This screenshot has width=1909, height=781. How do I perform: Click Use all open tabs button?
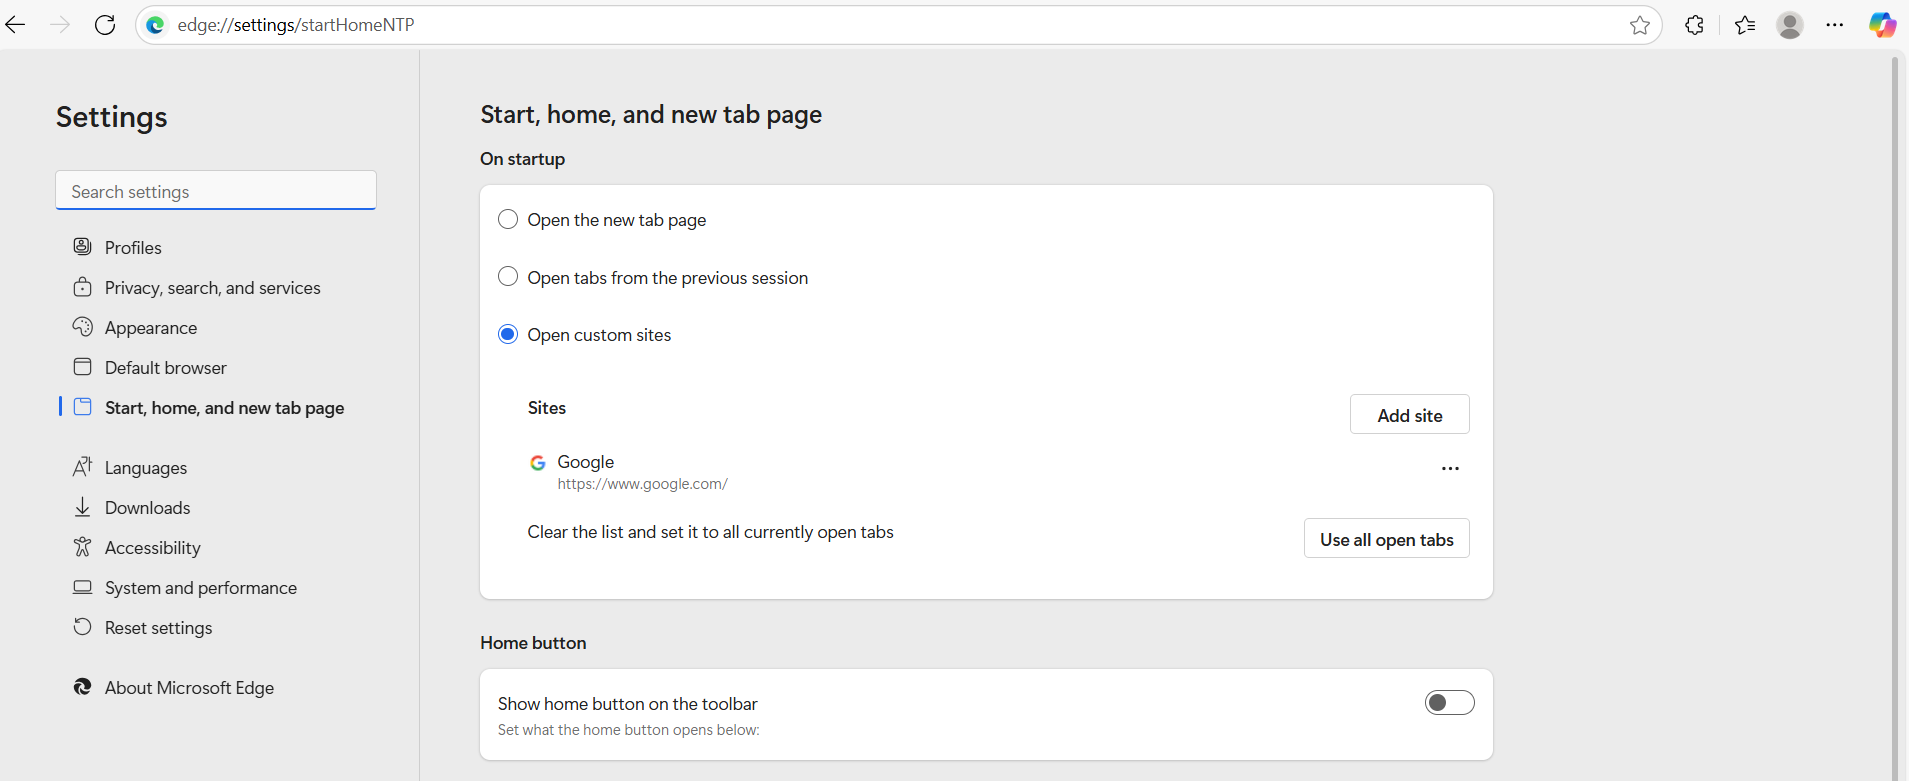pos(1386,539)
